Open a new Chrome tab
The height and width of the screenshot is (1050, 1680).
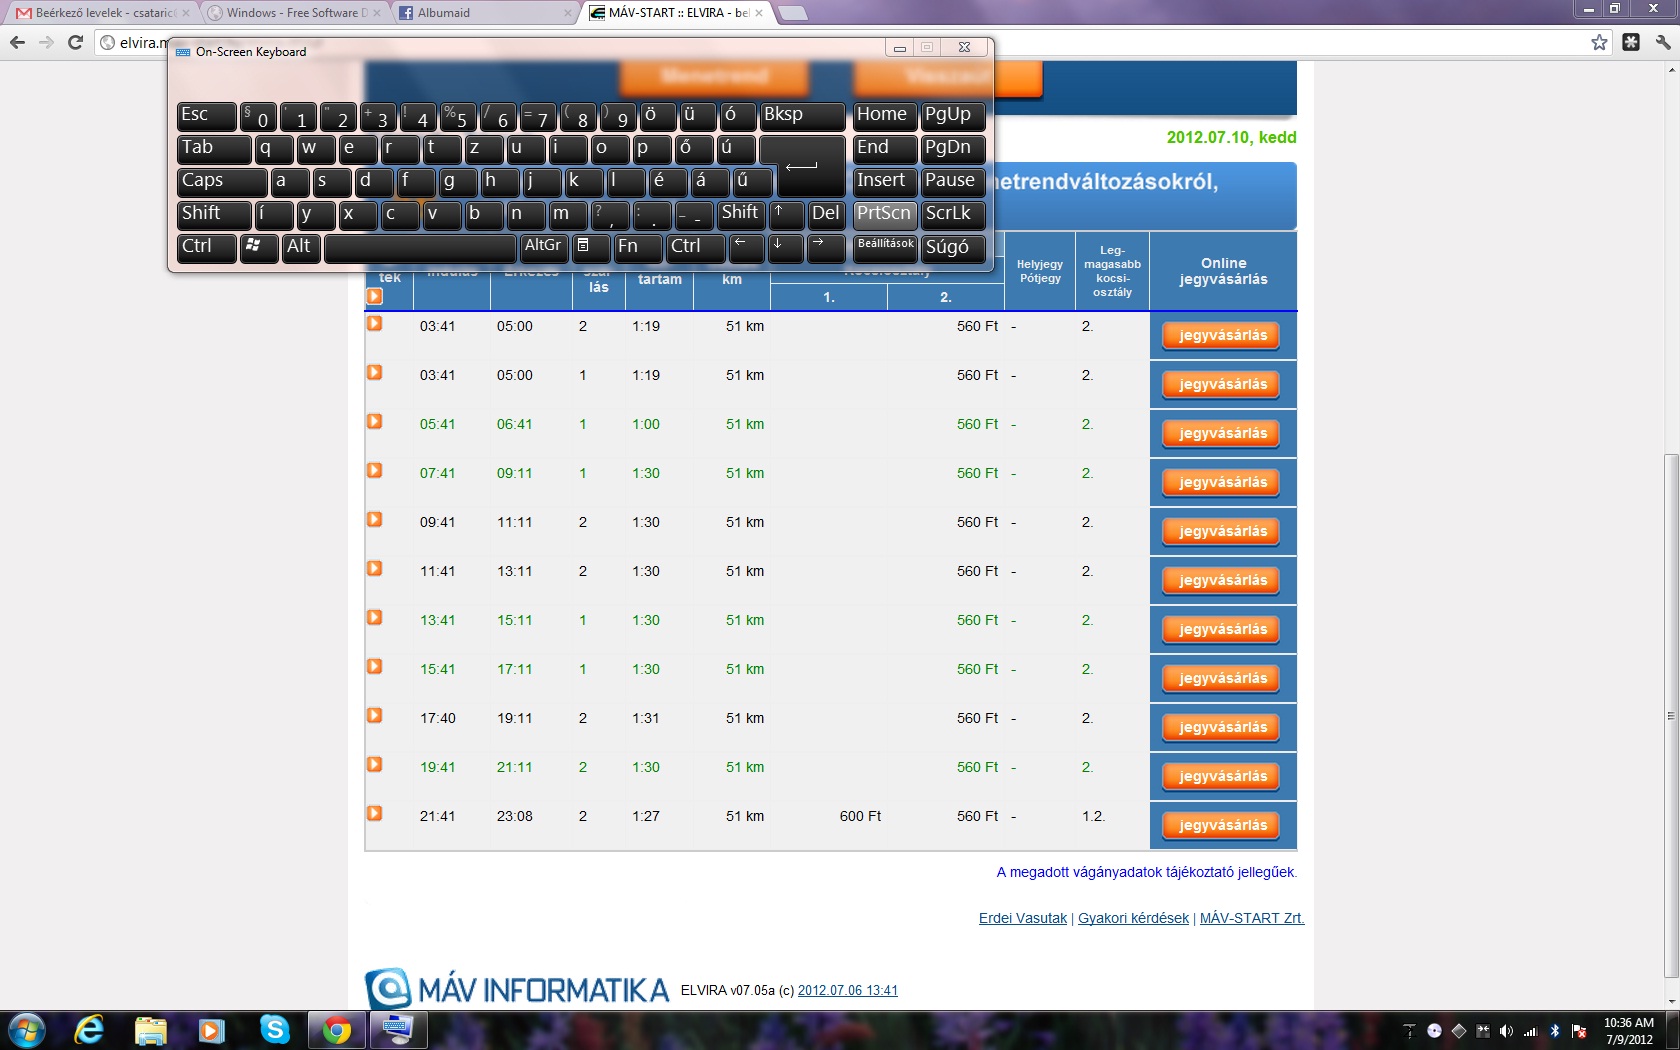coord(792,13)
